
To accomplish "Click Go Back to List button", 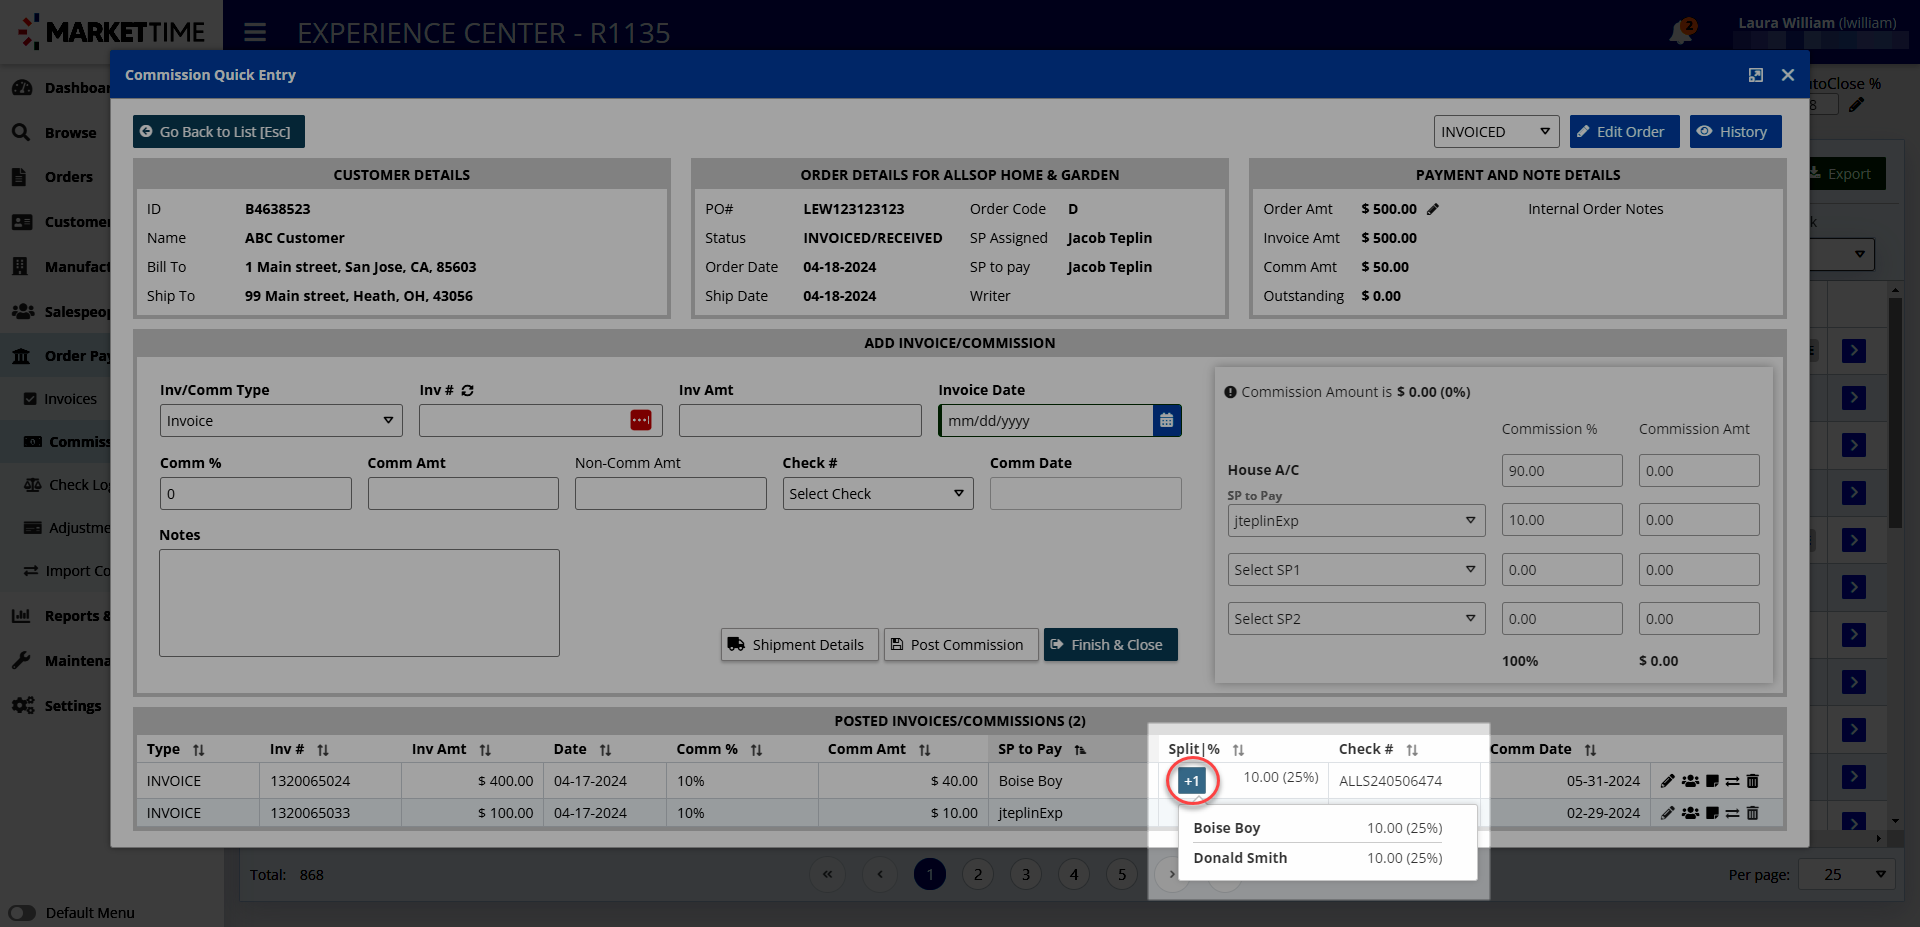I will coord(218,132).
